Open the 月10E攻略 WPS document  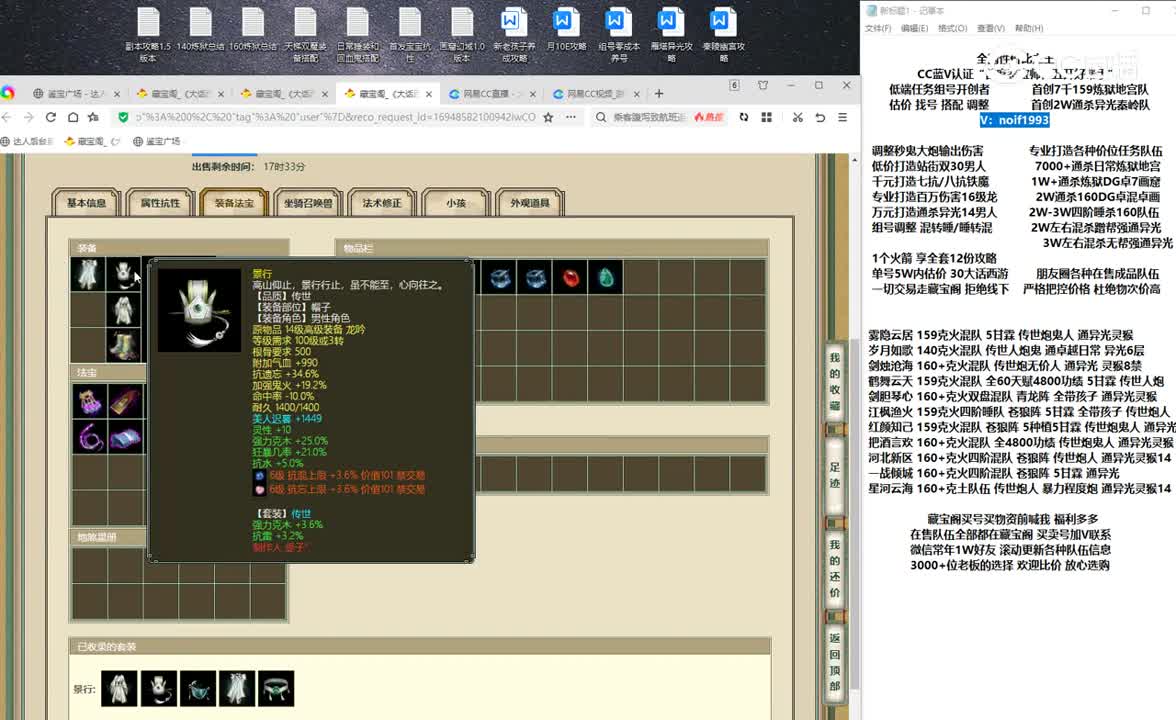(x=566, y=30)
